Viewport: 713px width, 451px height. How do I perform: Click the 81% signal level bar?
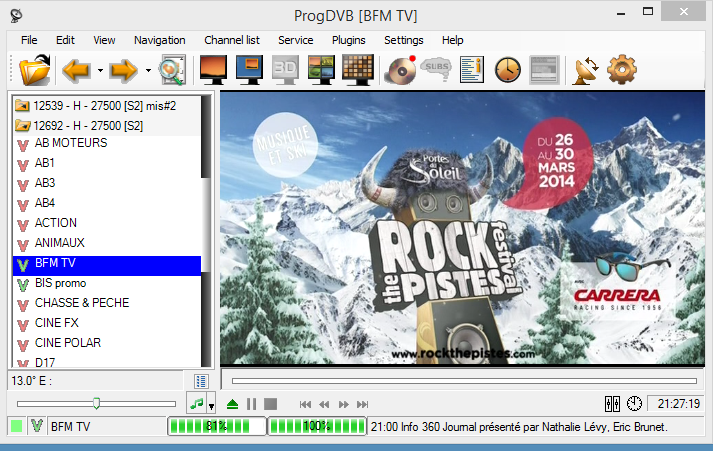click(217, 426)
